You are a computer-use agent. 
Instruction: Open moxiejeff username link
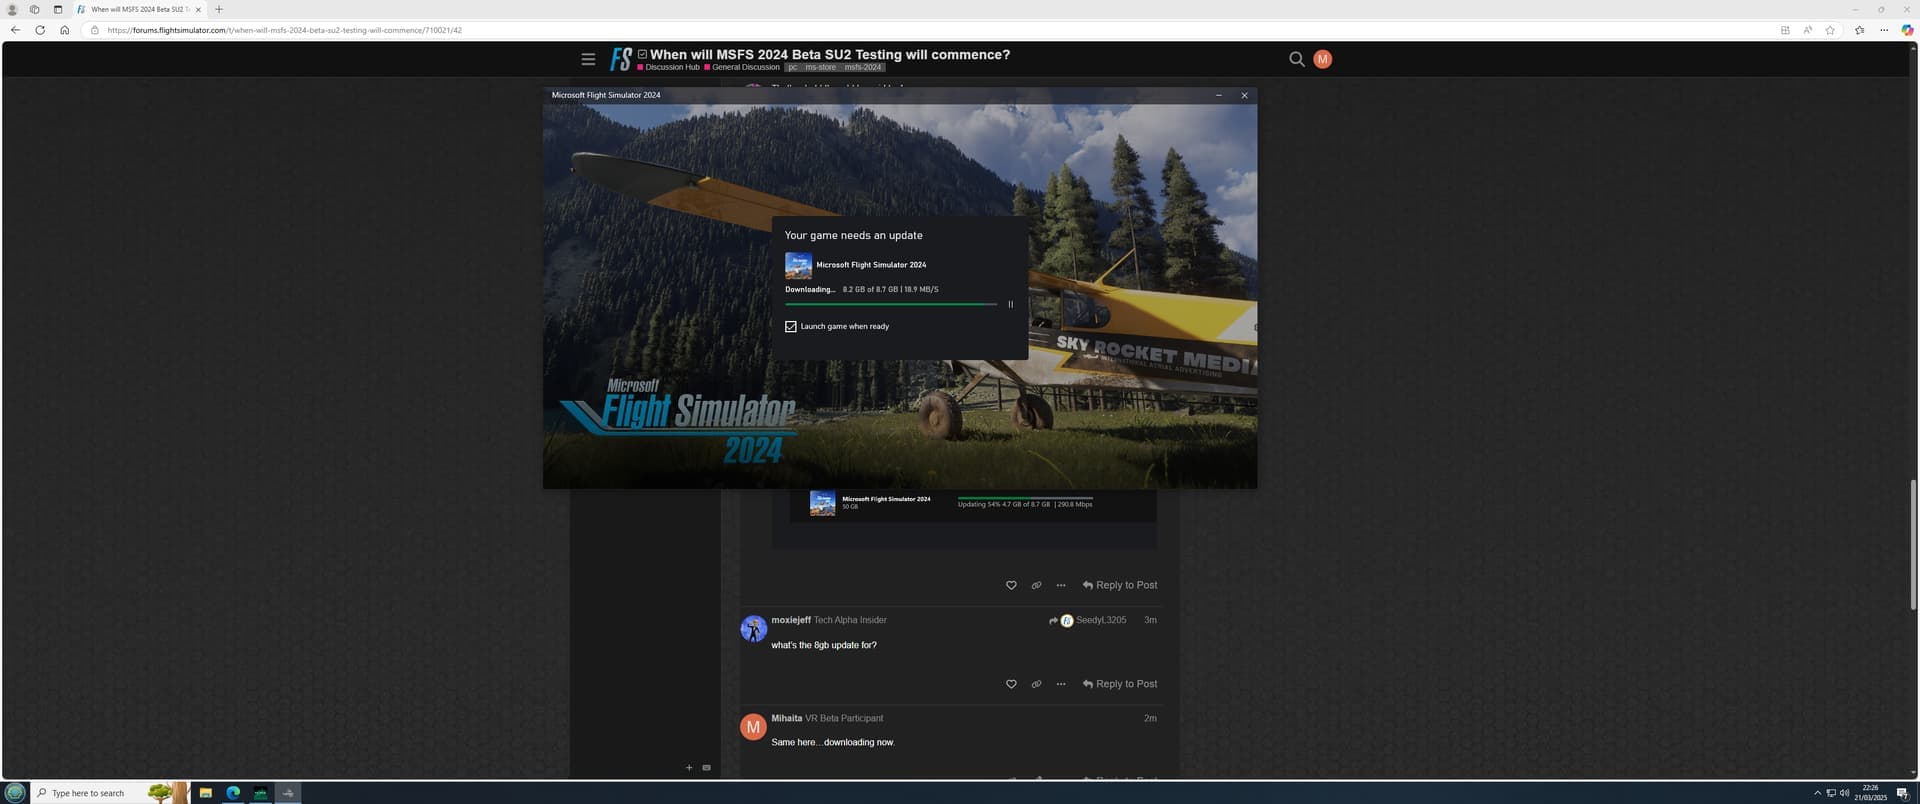pos(791,620)
